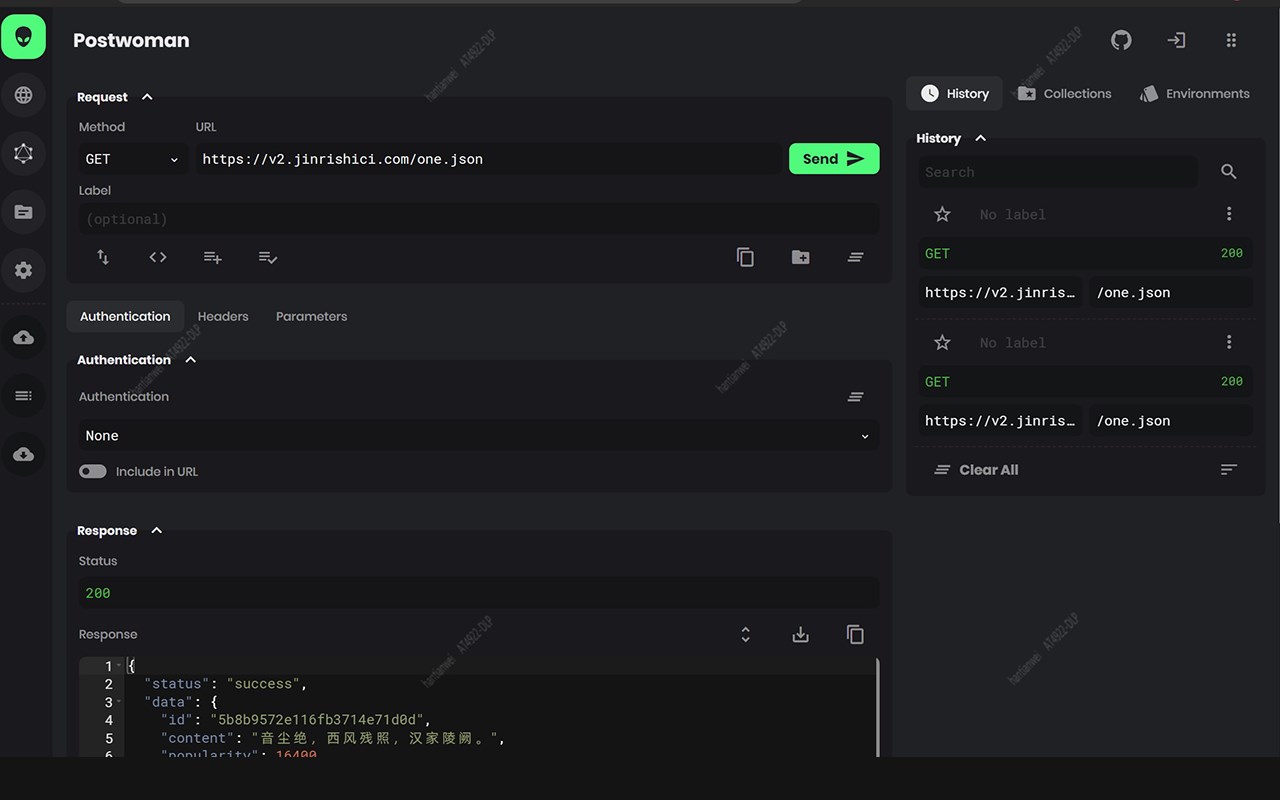Click the cloud upload icon in sidebar
1280x800 pixels.
click(24, 338)
